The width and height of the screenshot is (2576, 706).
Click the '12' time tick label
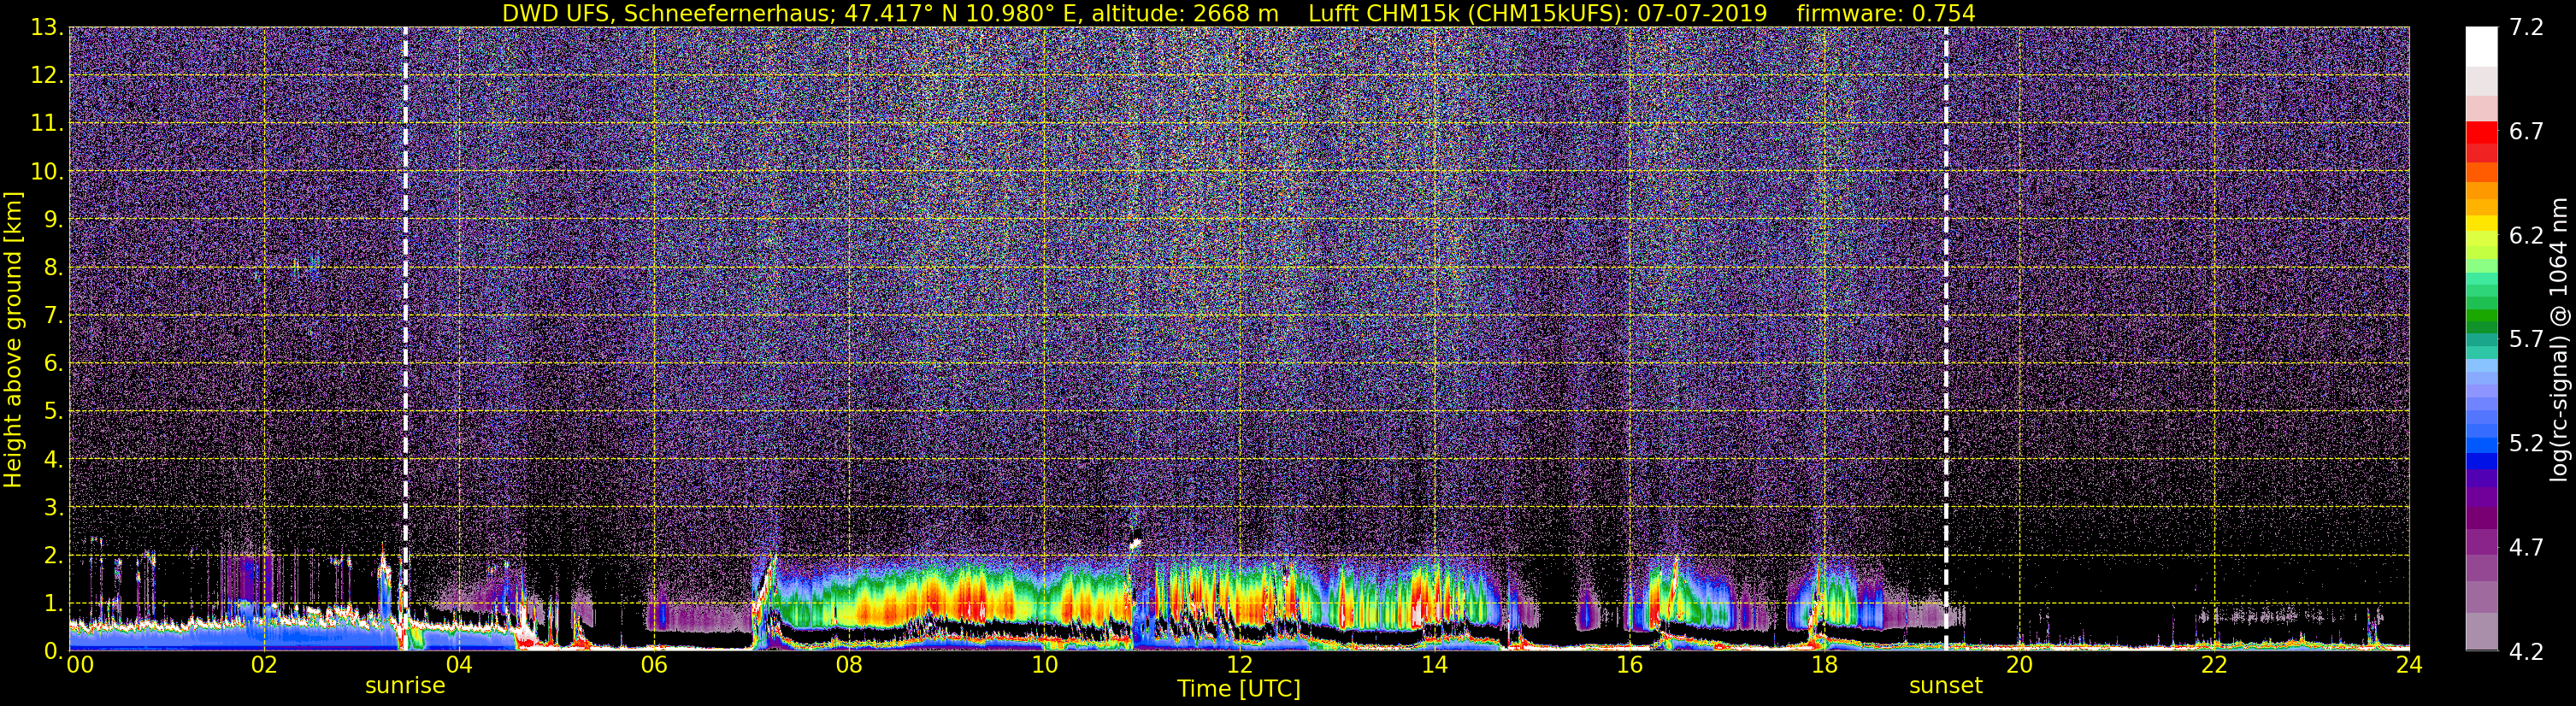pyautogui.click(x=1239, y=666)
